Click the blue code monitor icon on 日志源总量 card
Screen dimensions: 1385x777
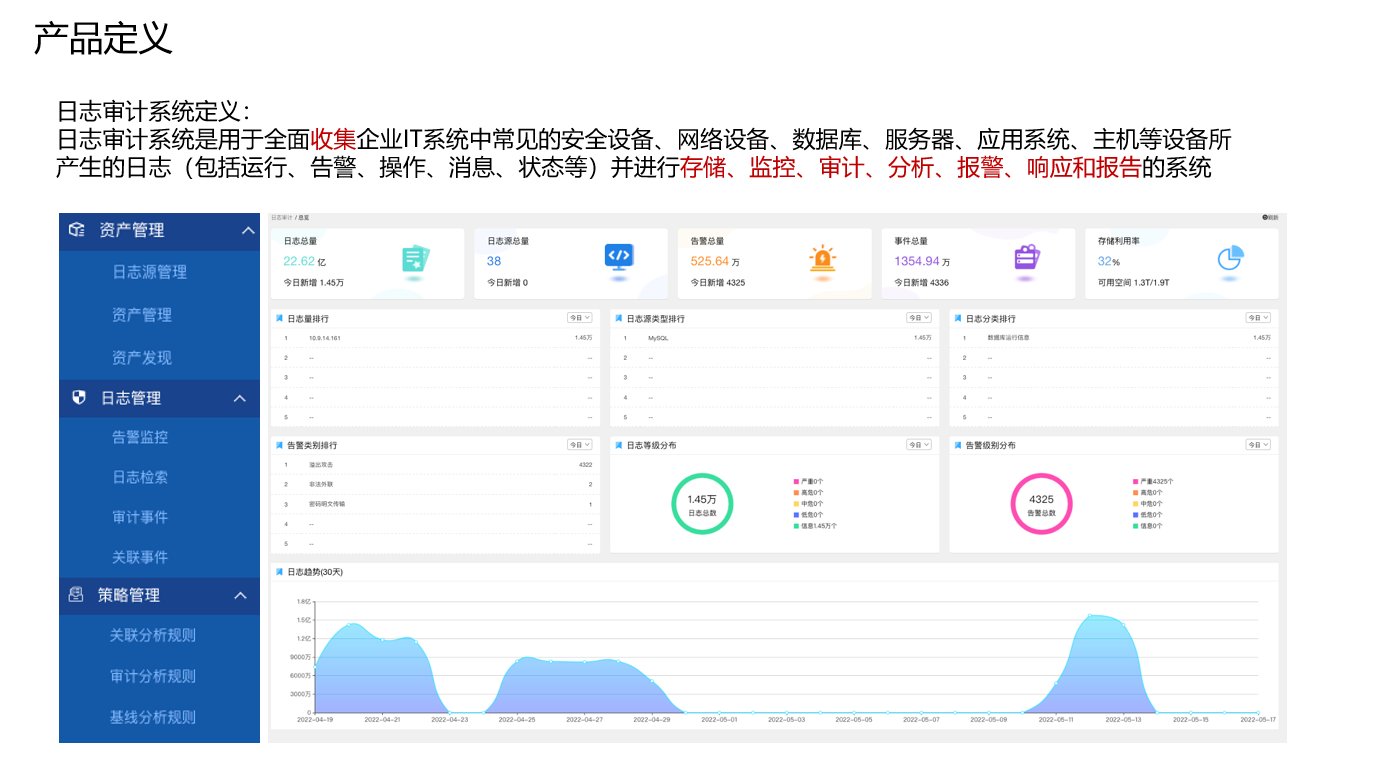tap(619, 257)
